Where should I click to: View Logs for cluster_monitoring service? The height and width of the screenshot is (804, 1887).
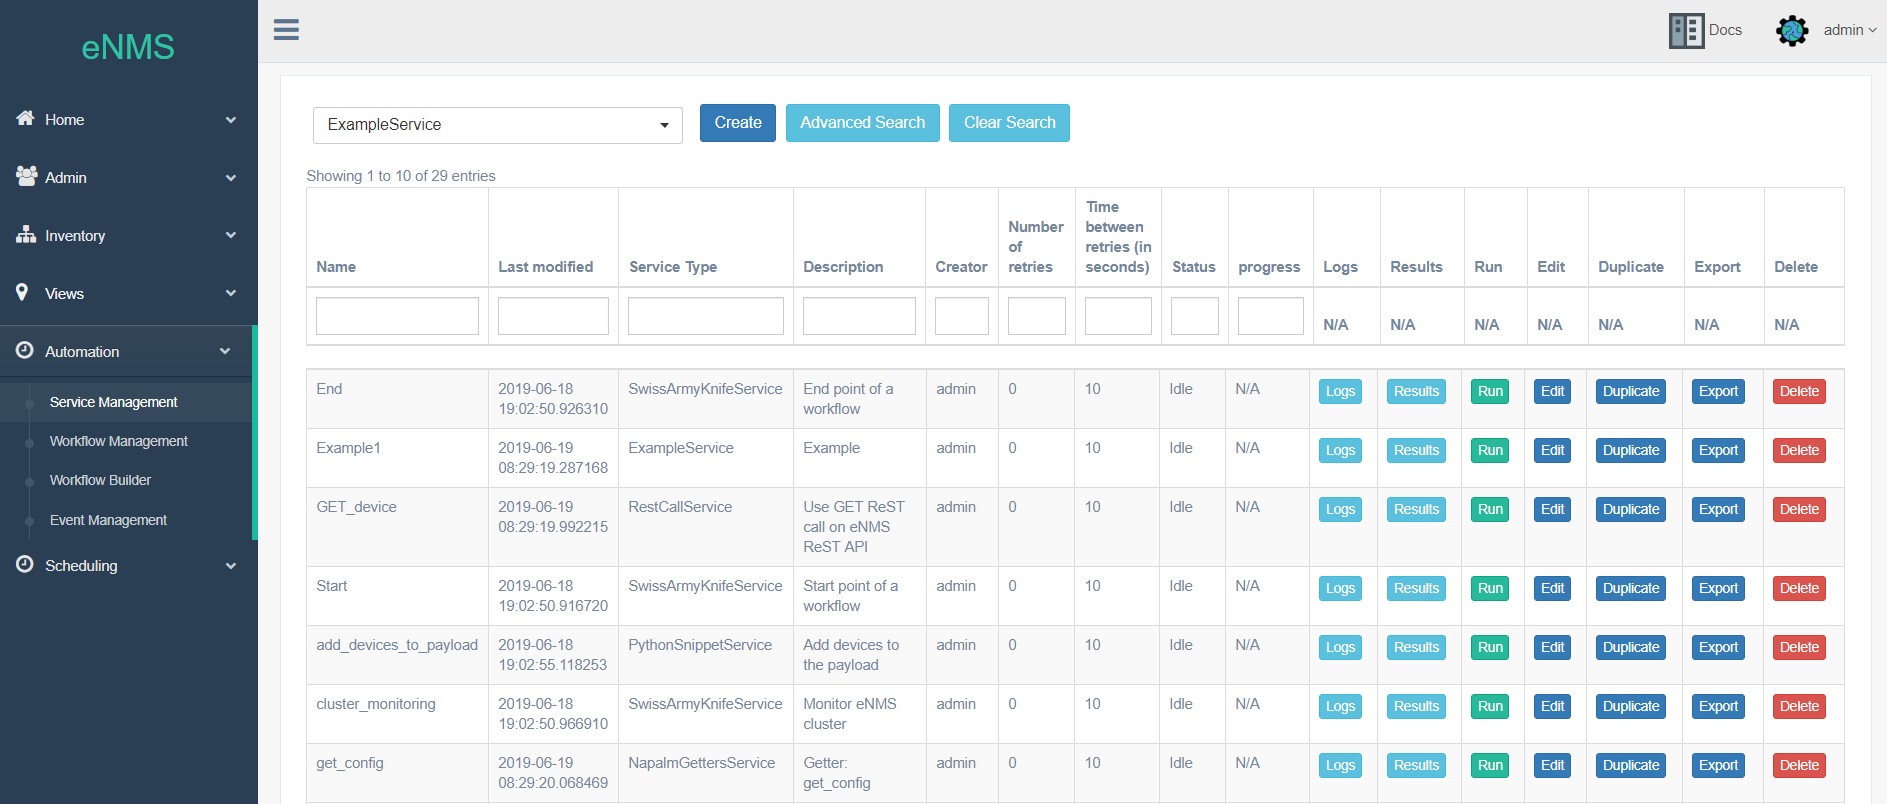[1340, 707]
